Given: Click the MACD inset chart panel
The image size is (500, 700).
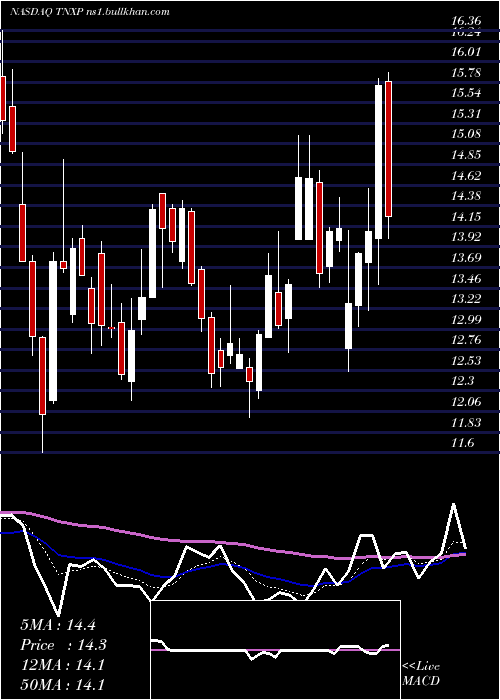Looking at the screenshot, I should (x=275, y=650).
